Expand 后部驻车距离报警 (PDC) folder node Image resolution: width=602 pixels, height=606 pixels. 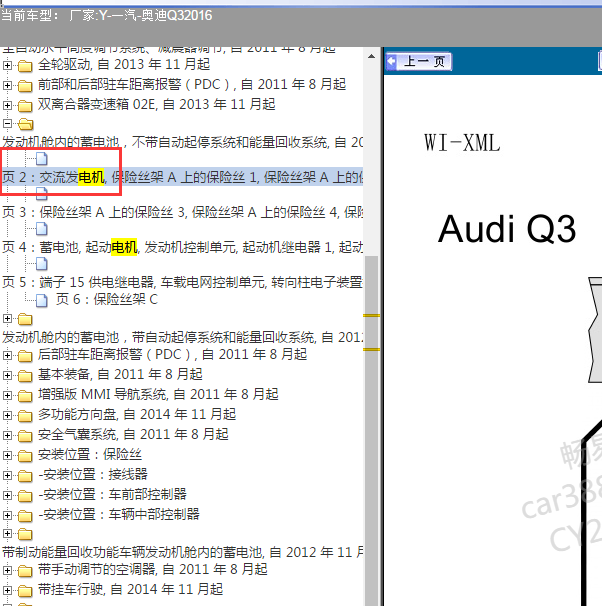[x=7, y=355]
